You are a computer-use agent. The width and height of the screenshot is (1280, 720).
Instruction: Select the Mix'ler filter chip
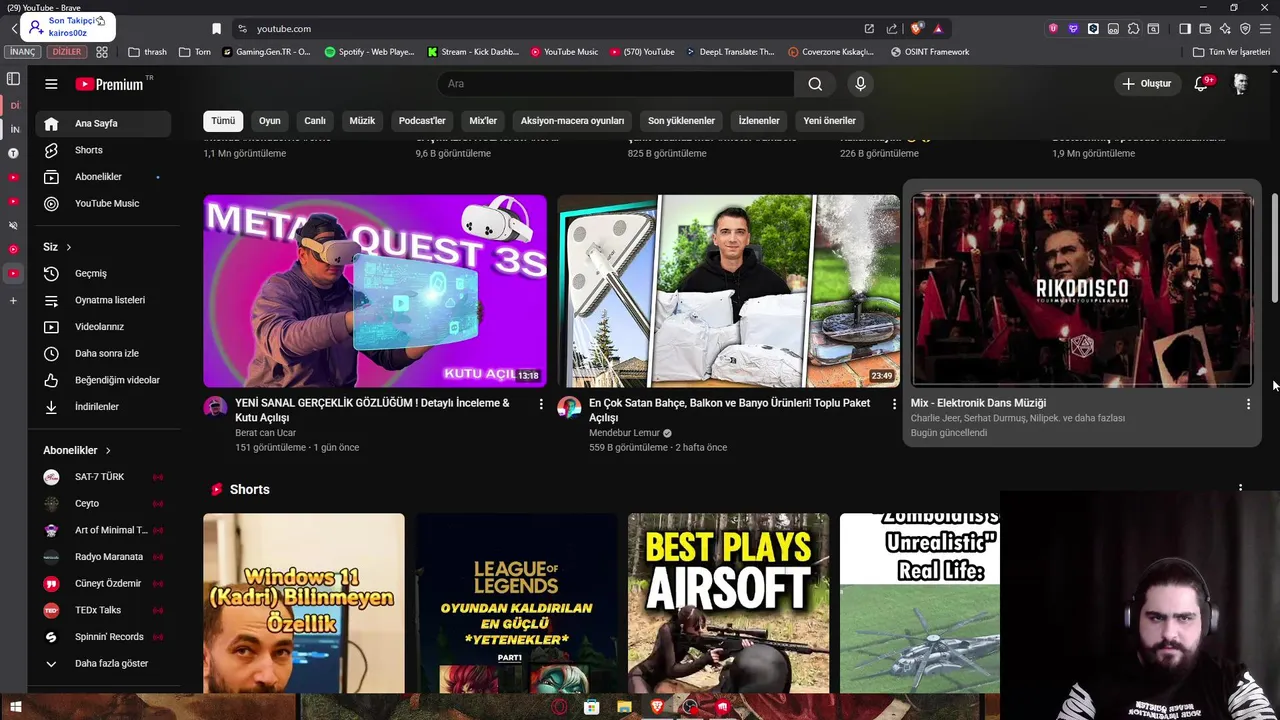coord(483,121)
